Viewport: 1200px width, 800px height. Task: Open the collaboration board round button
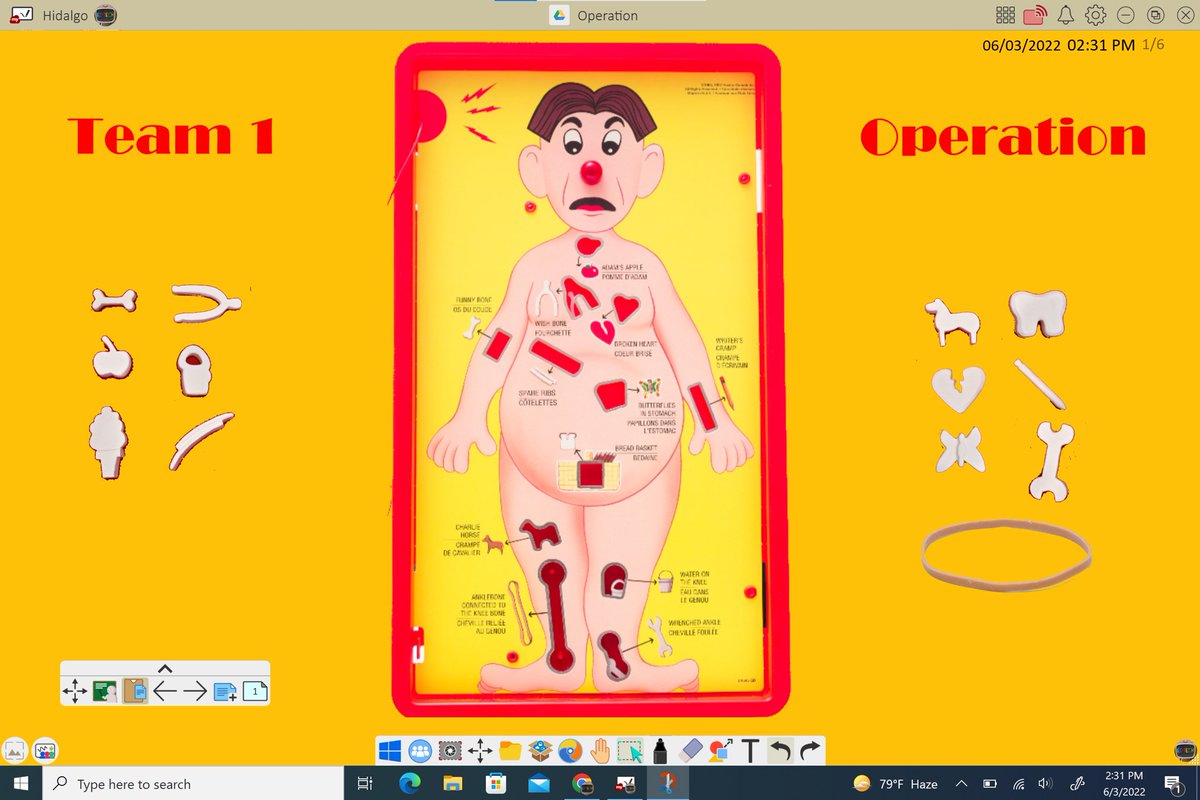45,751
